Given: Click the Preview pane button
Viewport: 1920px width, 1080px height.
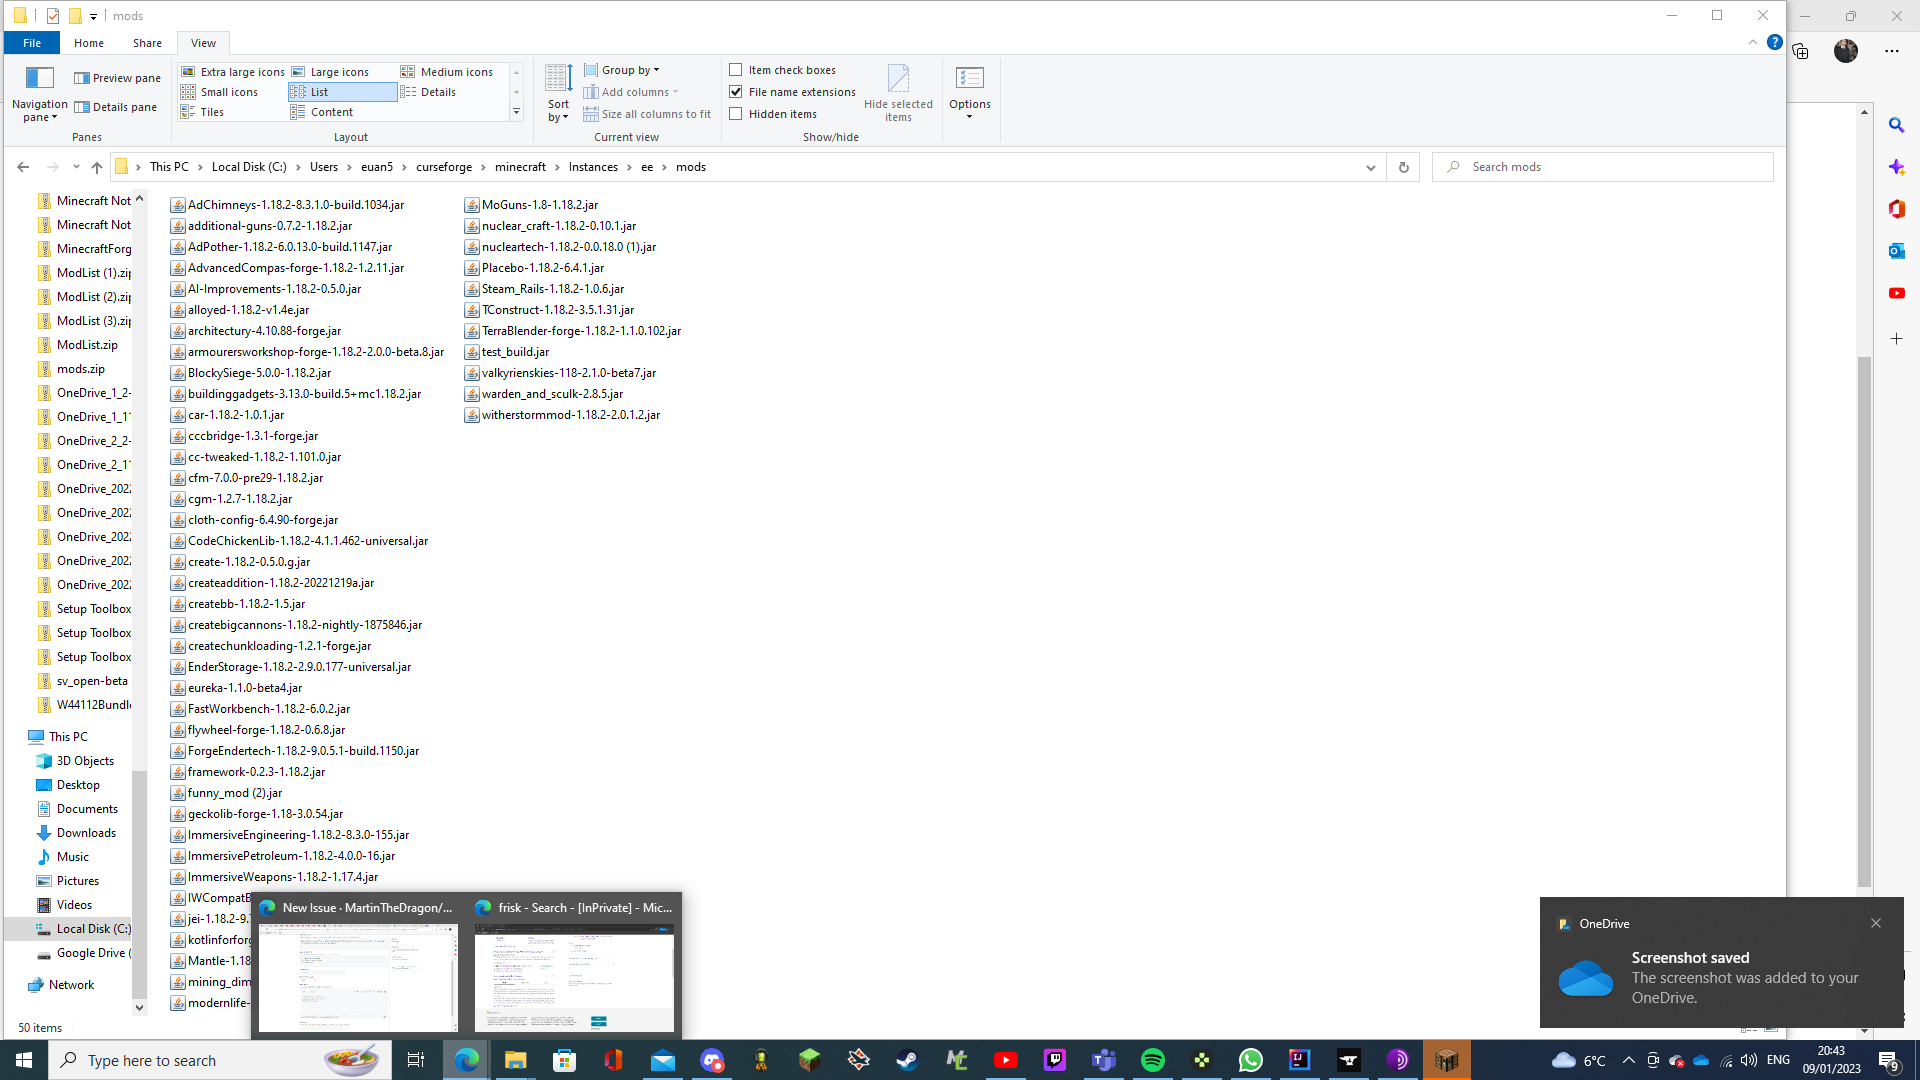Looking at the screenshot, I should point(117,78).
